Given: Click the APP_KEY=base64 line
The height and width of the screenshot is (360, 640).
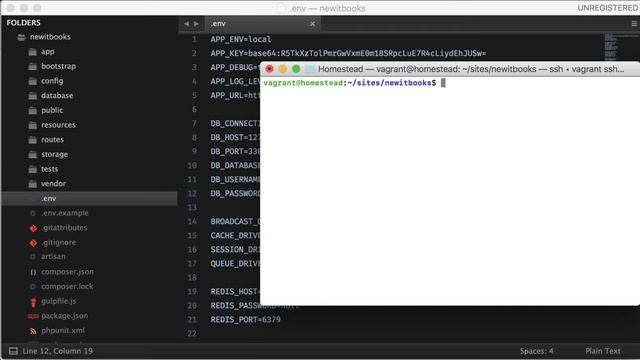Looking at the screenshot, I should (348, 53).
